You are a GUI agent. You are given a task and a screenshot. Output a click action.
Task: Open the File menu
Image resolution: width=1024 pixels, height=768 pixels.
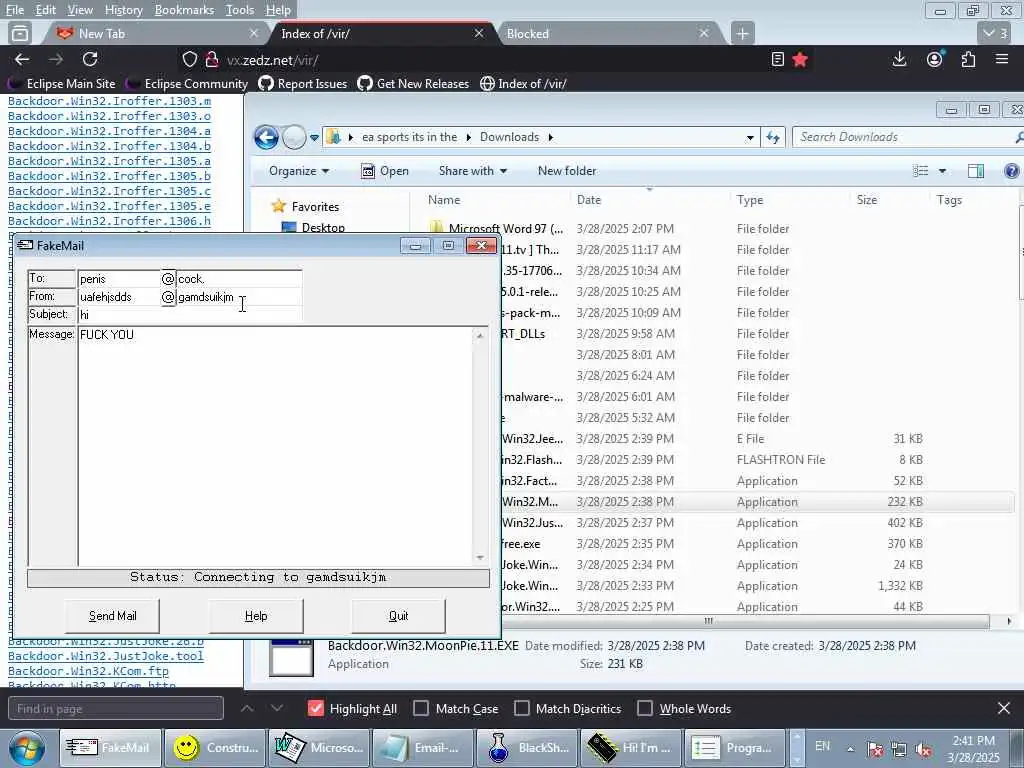coord(14,10)
